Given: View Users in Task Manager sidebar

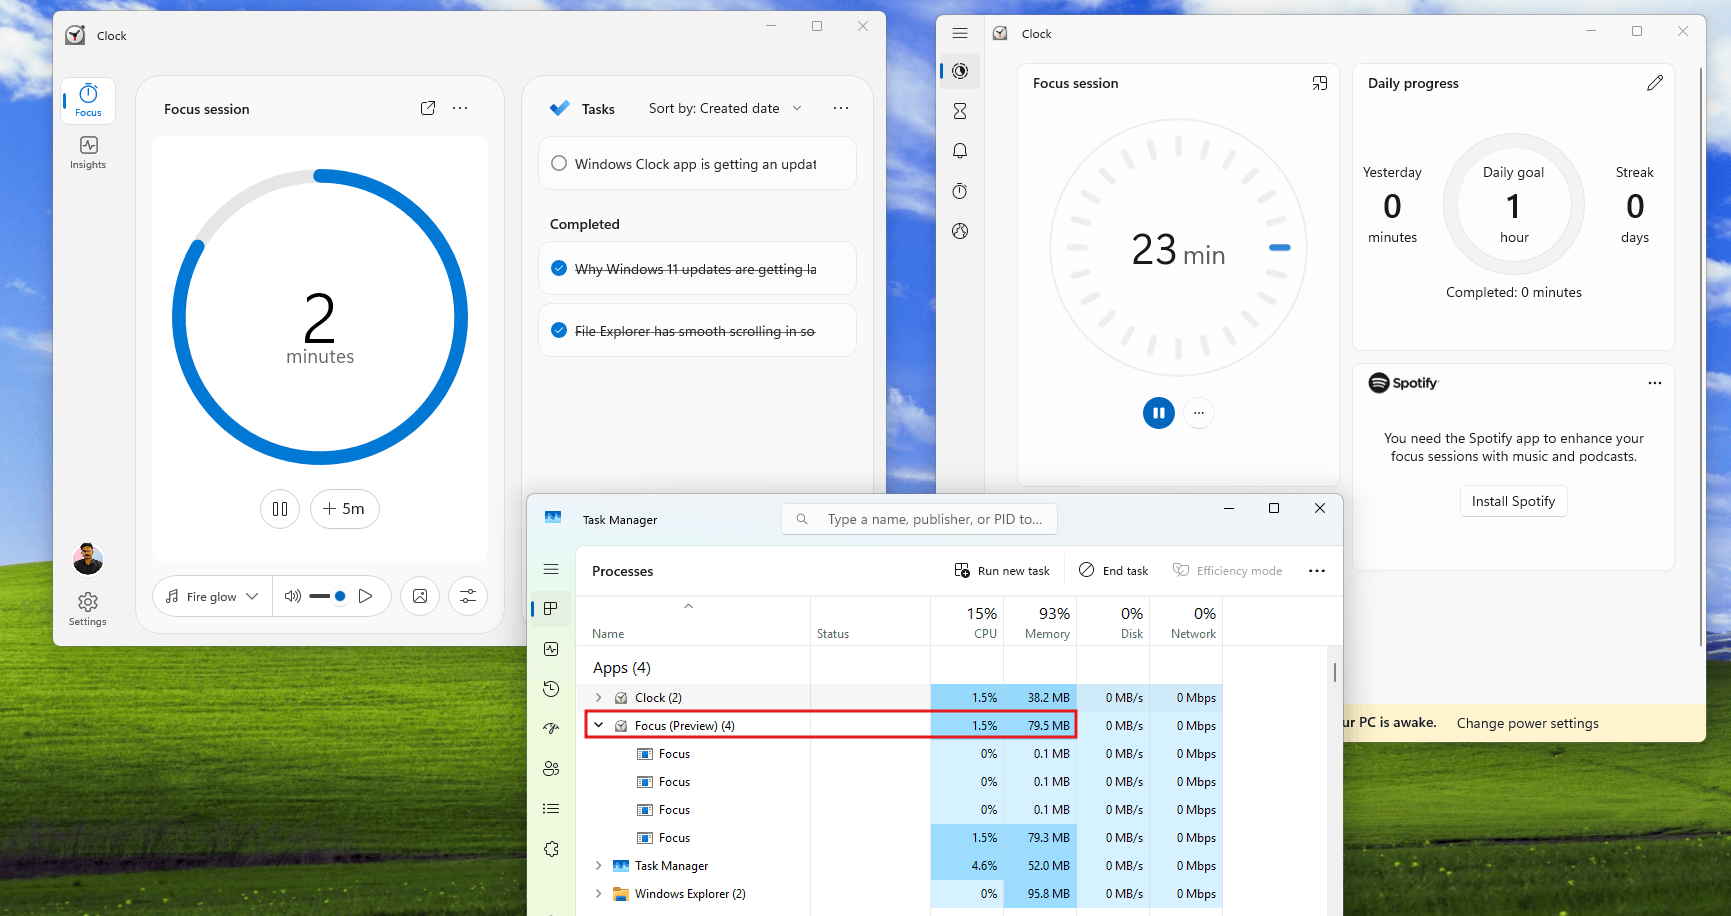Looking at the screenshot, I should coord(551,768).
